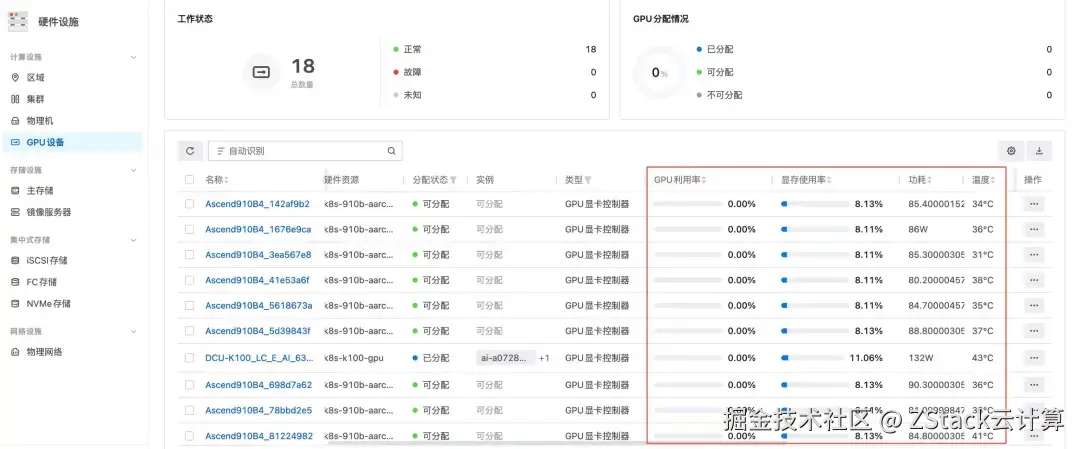Image resolution: width=1080 pixels, height=449 pixels.
Task: Sort by 功耗 column
Action: coord(929,180)
